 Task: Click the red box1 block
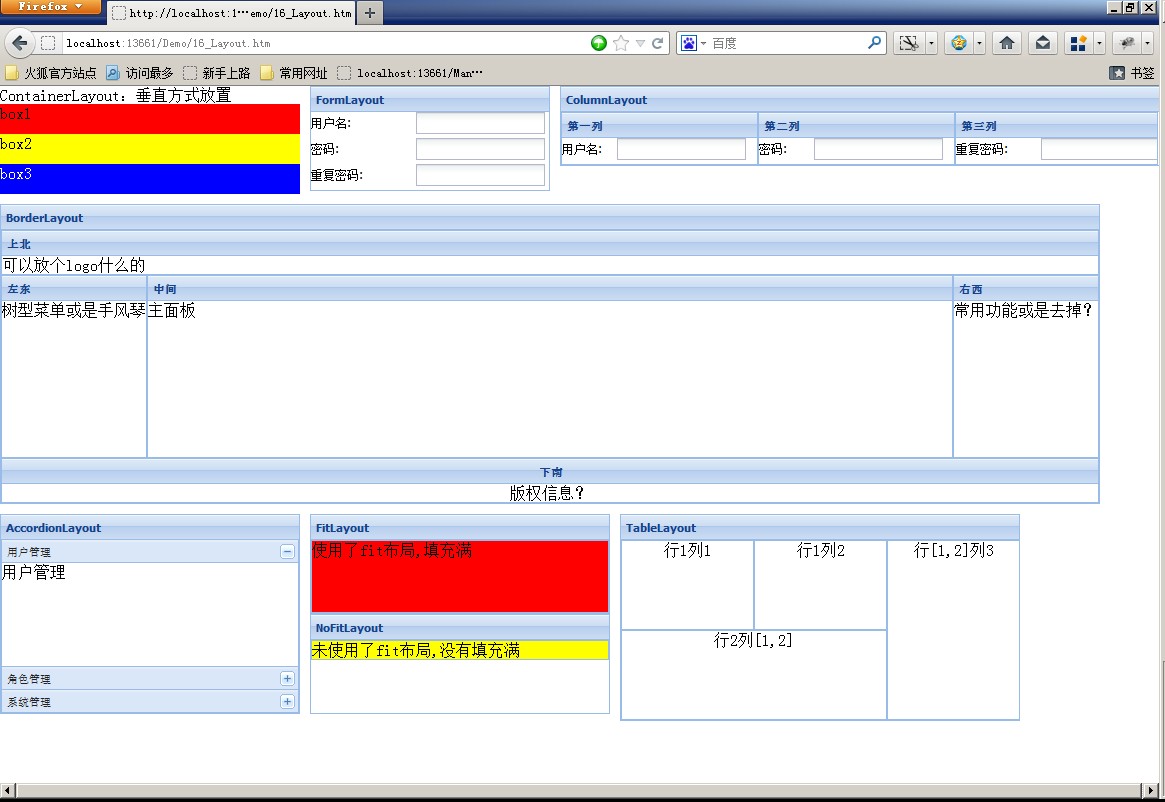[x=149, y=119]
